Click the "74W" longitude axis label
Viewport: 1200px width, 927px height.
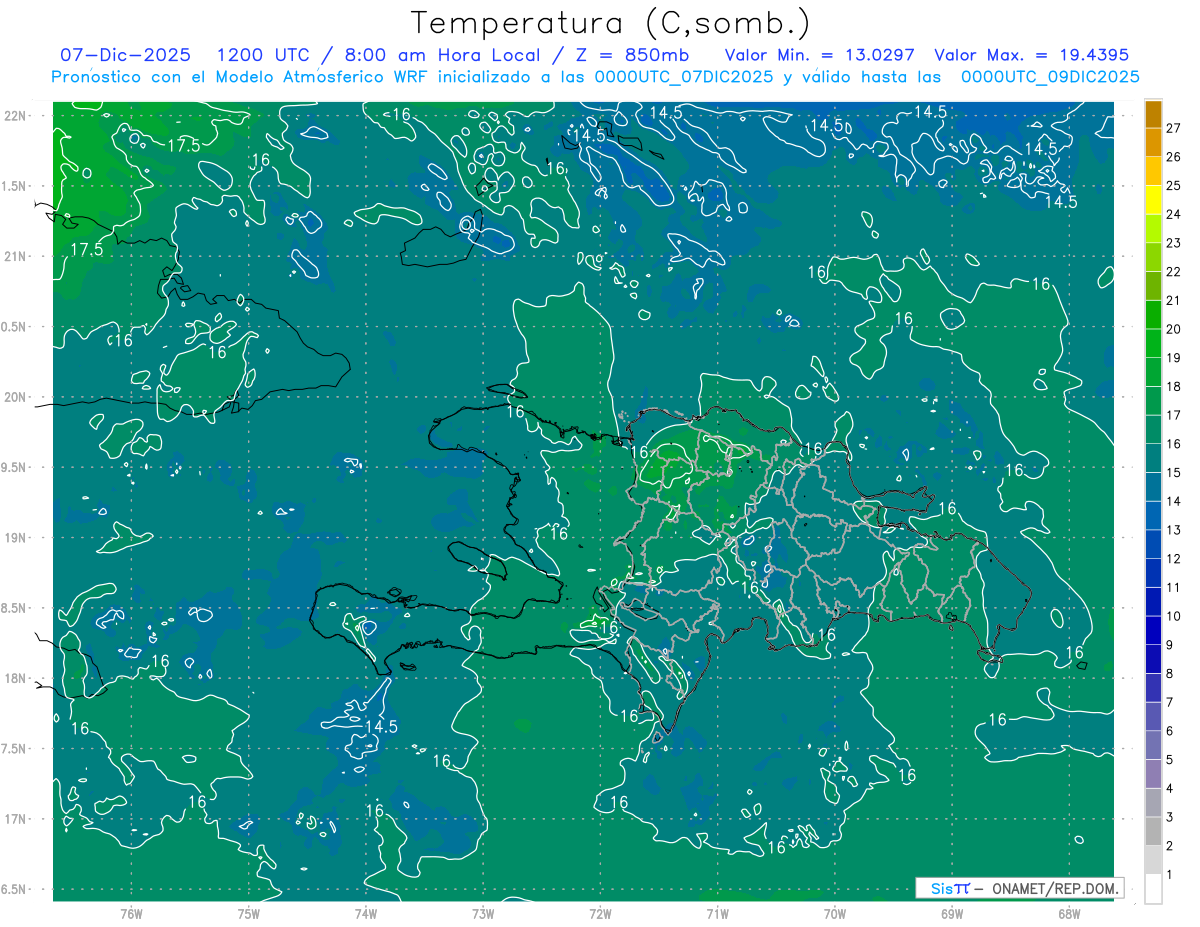366,913
